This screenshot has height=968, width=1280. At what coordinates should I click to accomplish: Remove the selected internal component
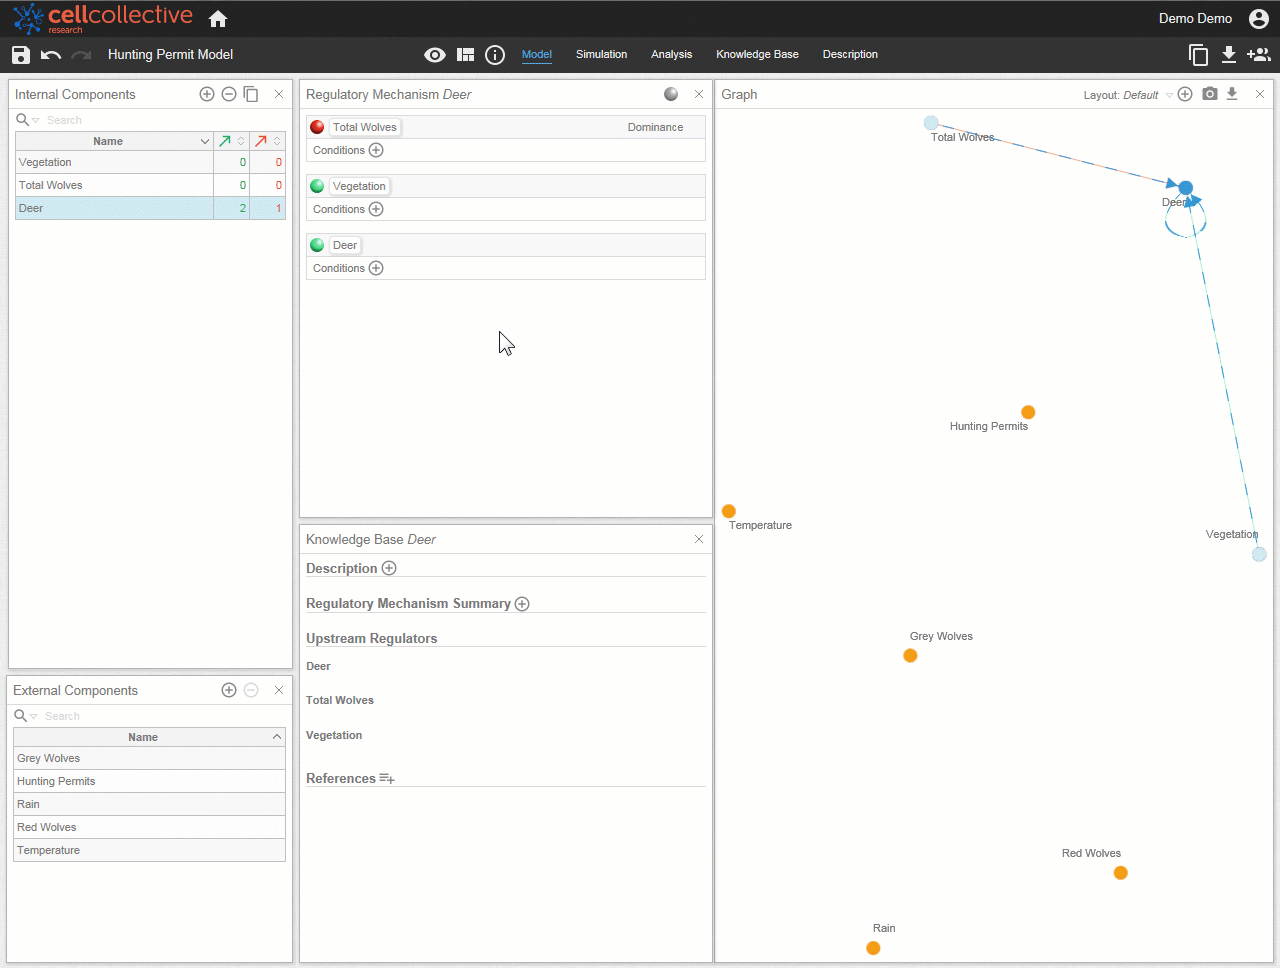pyautogui.click(x=229, y=94)
